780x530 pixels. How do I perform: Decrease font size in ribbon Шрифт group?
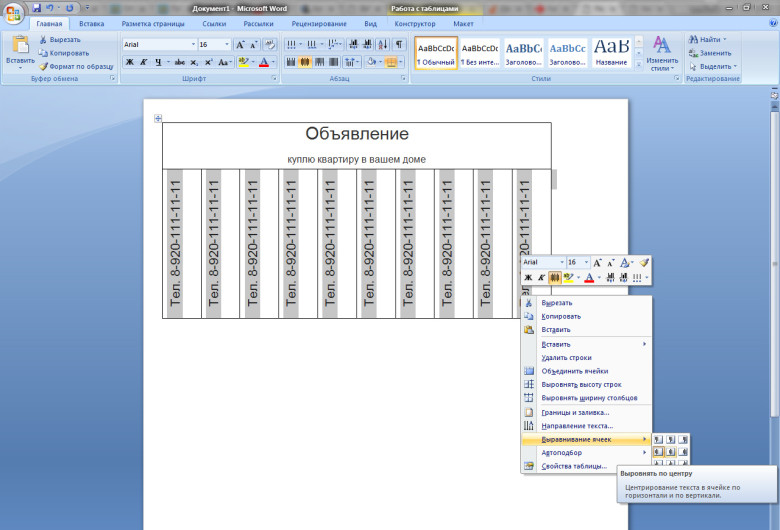pos(253,45)
